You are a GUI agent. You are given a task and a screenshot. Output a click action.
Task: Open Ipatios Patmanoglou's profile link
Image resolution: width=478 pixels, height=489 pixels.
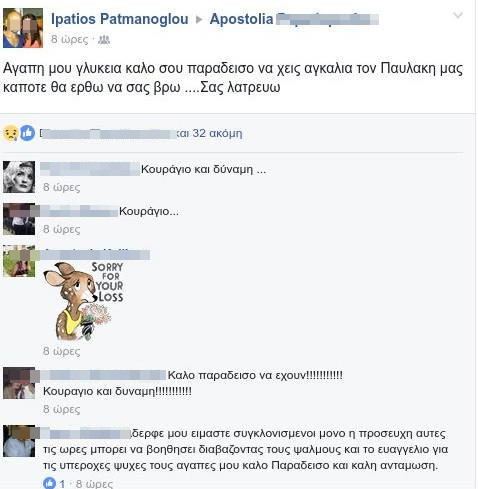(x=120, y=19)
